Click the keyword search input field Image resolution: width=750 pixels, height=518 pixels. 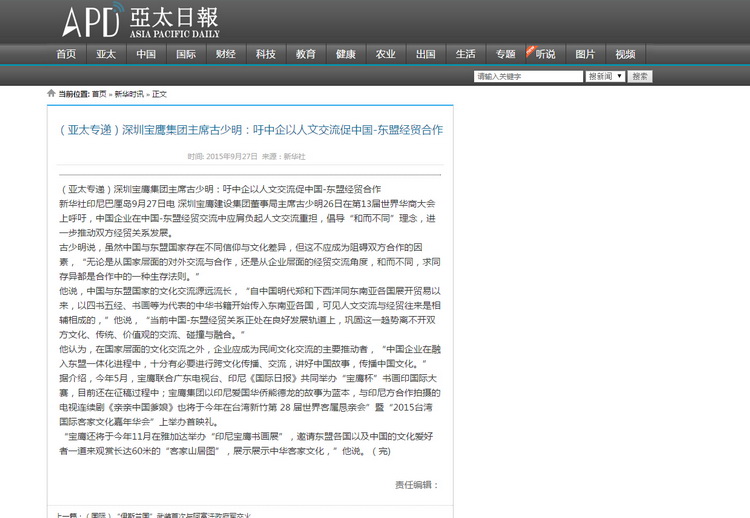click(x=528, y=76)
